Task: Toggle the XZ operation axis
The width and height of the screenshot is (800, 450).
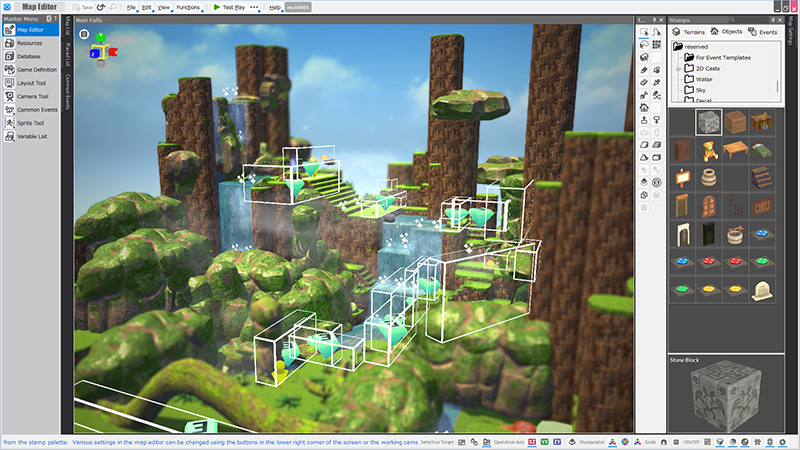Action: click(532, 442)
